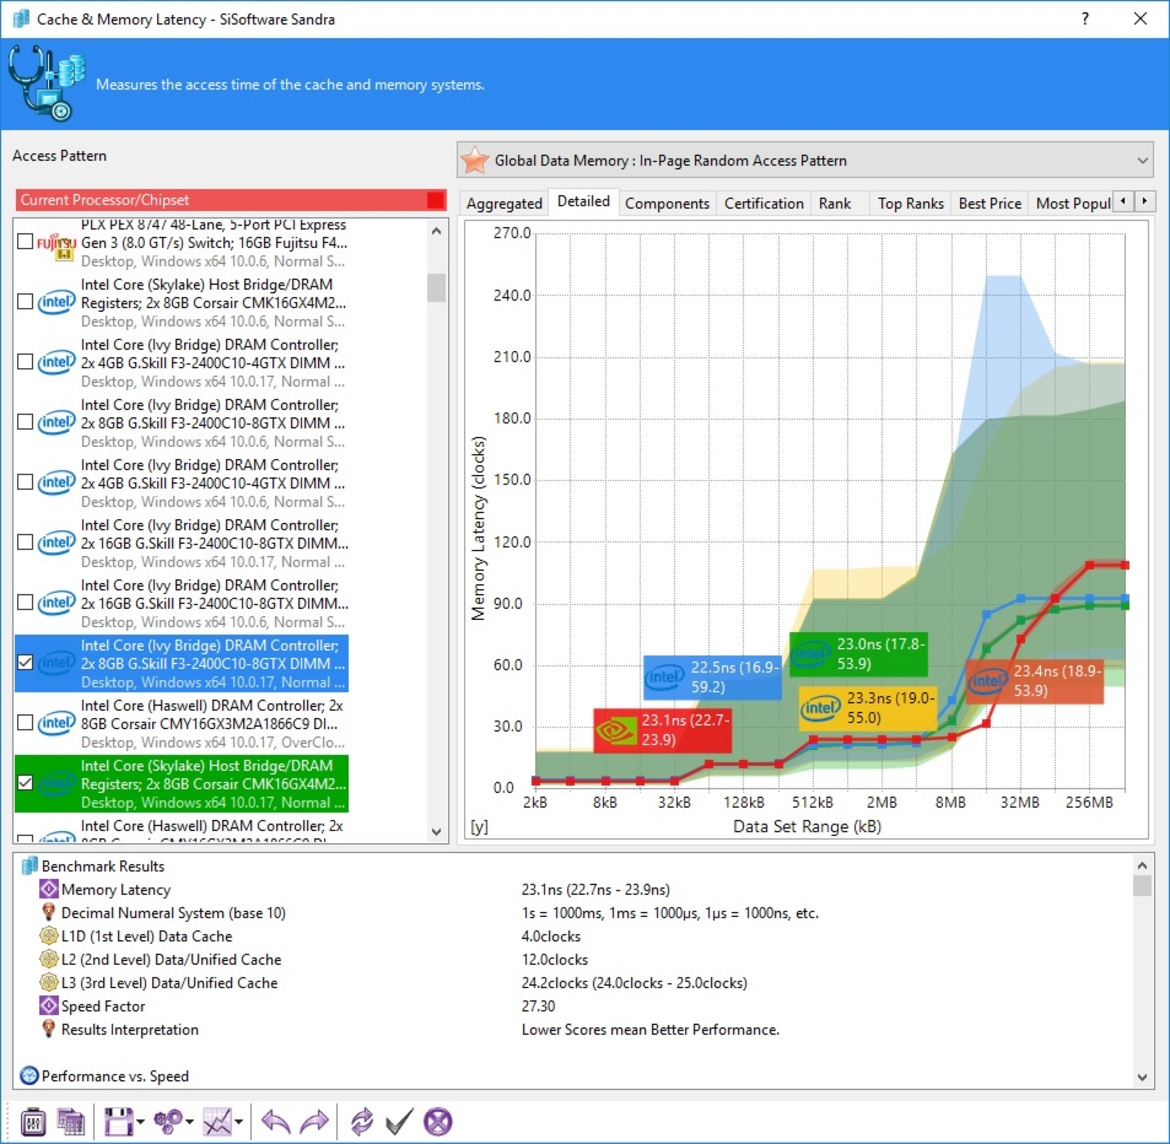Viewport: 1170px width, 1144px height.
Task: Click the Performance vs. Speed clock icon
Action: [29, 1075]
